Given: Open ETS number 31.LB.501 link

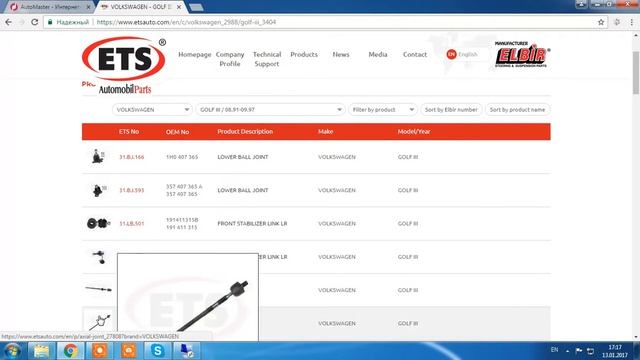Looking at the screenshot, I should pos(131,224).
